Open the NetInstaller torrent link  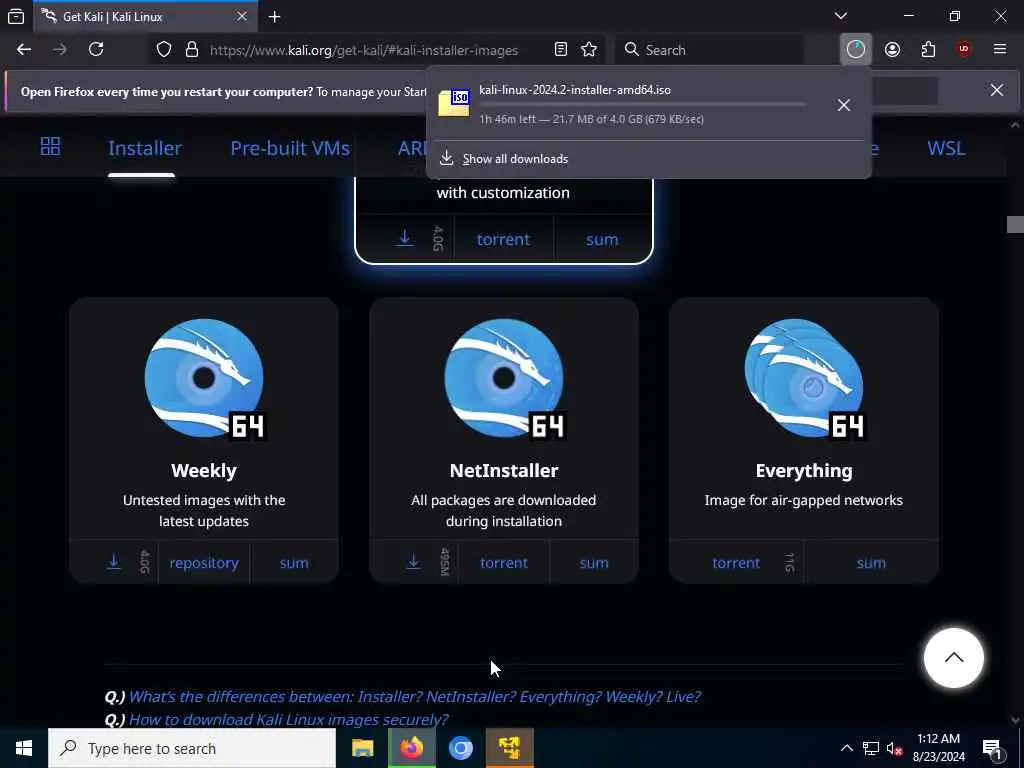pos(504,563)
